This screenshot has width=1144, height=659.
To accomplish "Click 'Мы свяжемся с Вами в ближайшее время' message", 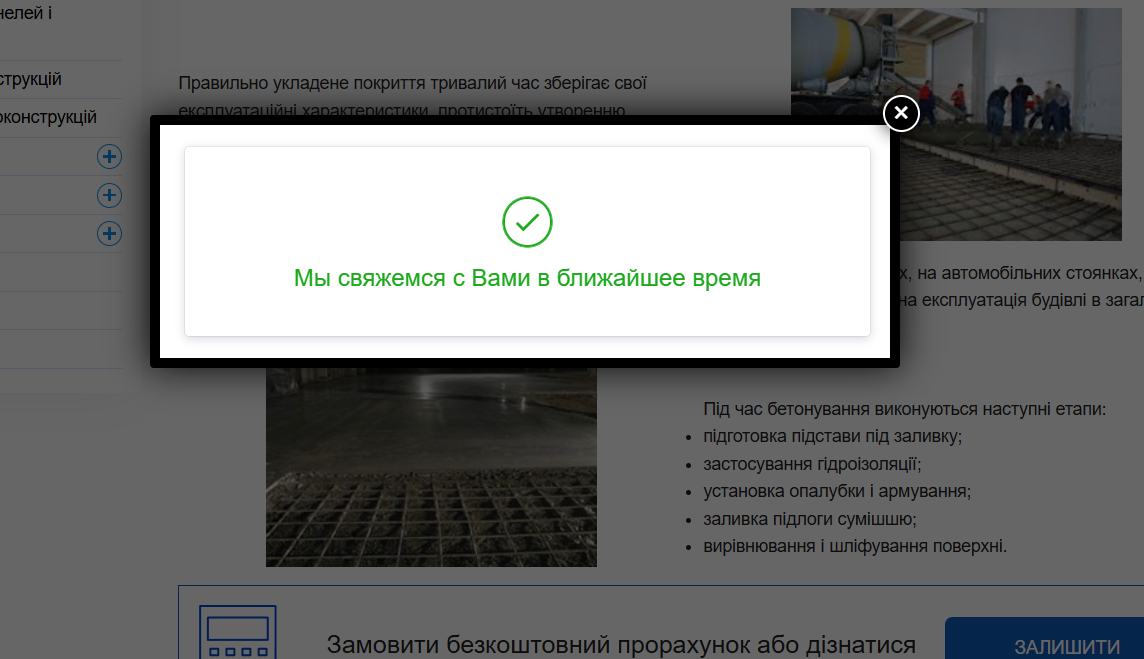I will pyautogui.click(x=527, y=278).
